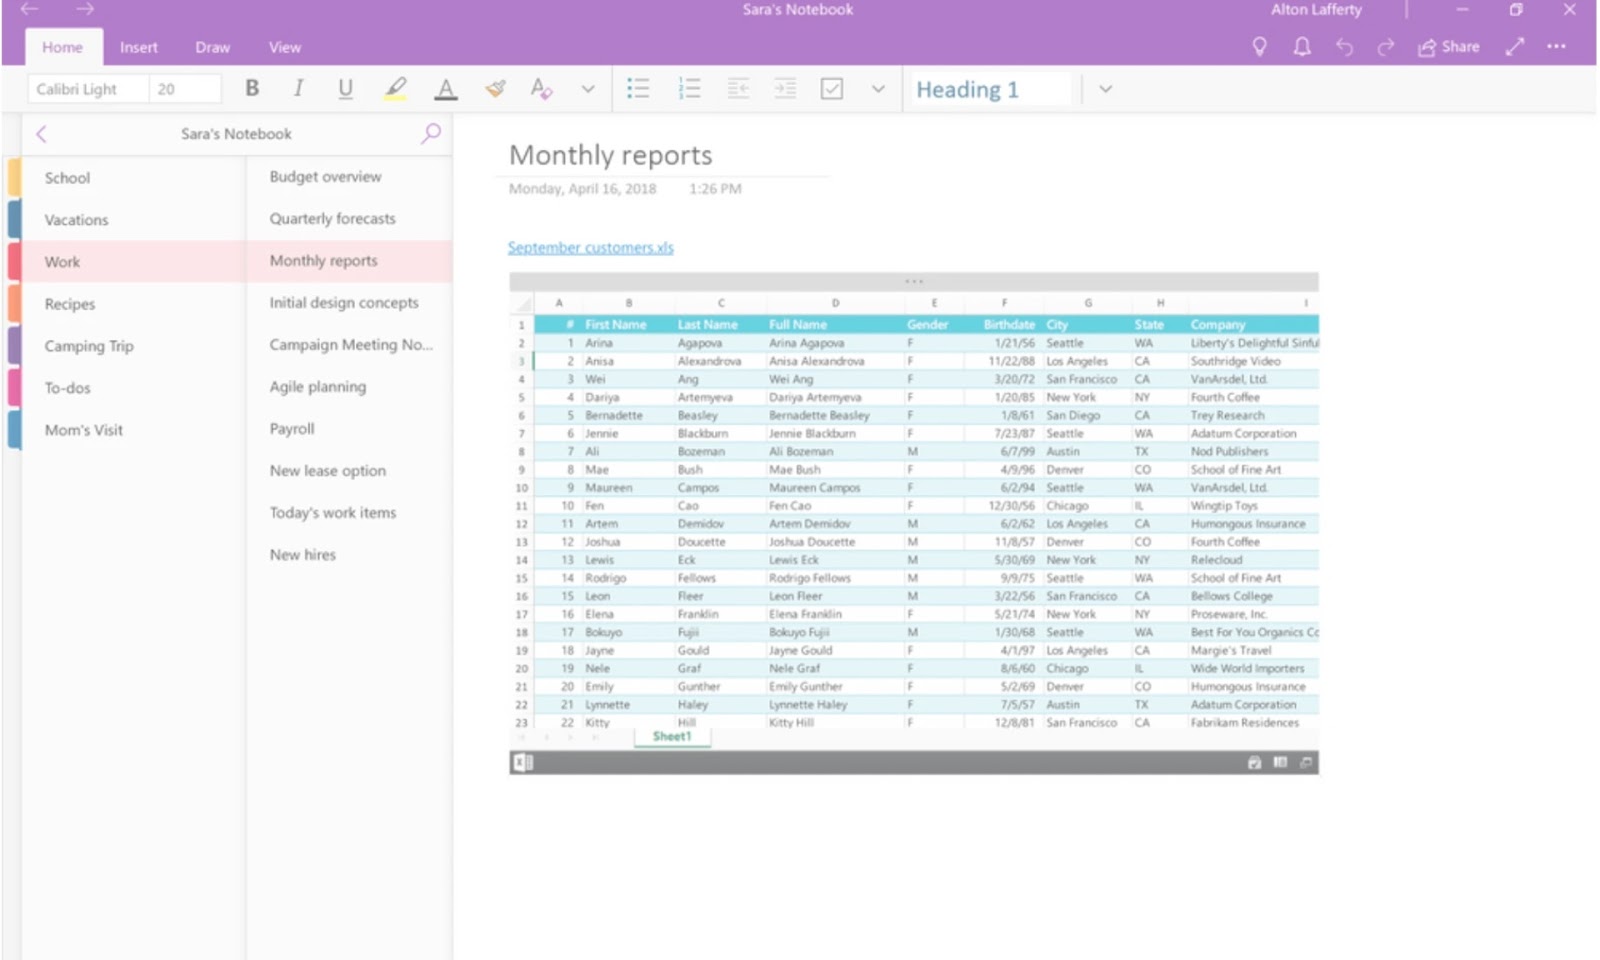
Task: Open the Initial design concepts page
Action: point(349,302)
